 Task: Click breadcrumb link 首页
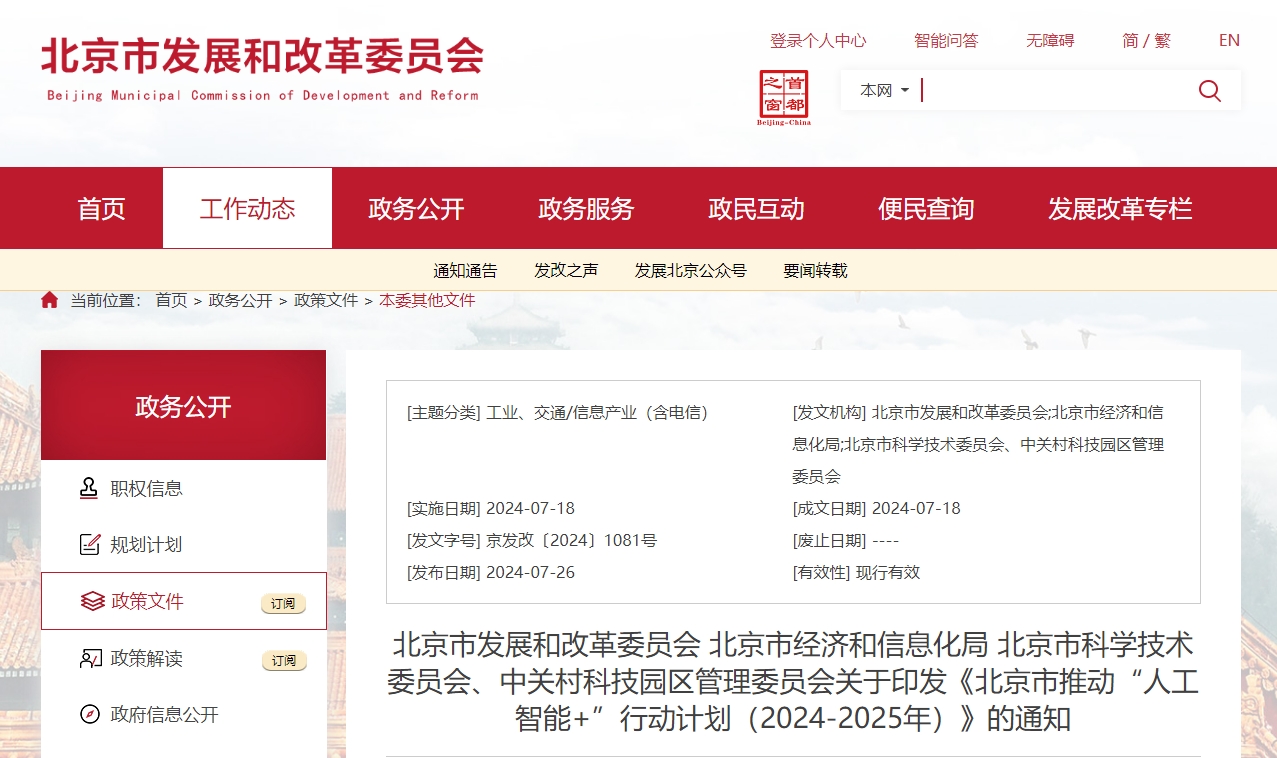[171, 300]
